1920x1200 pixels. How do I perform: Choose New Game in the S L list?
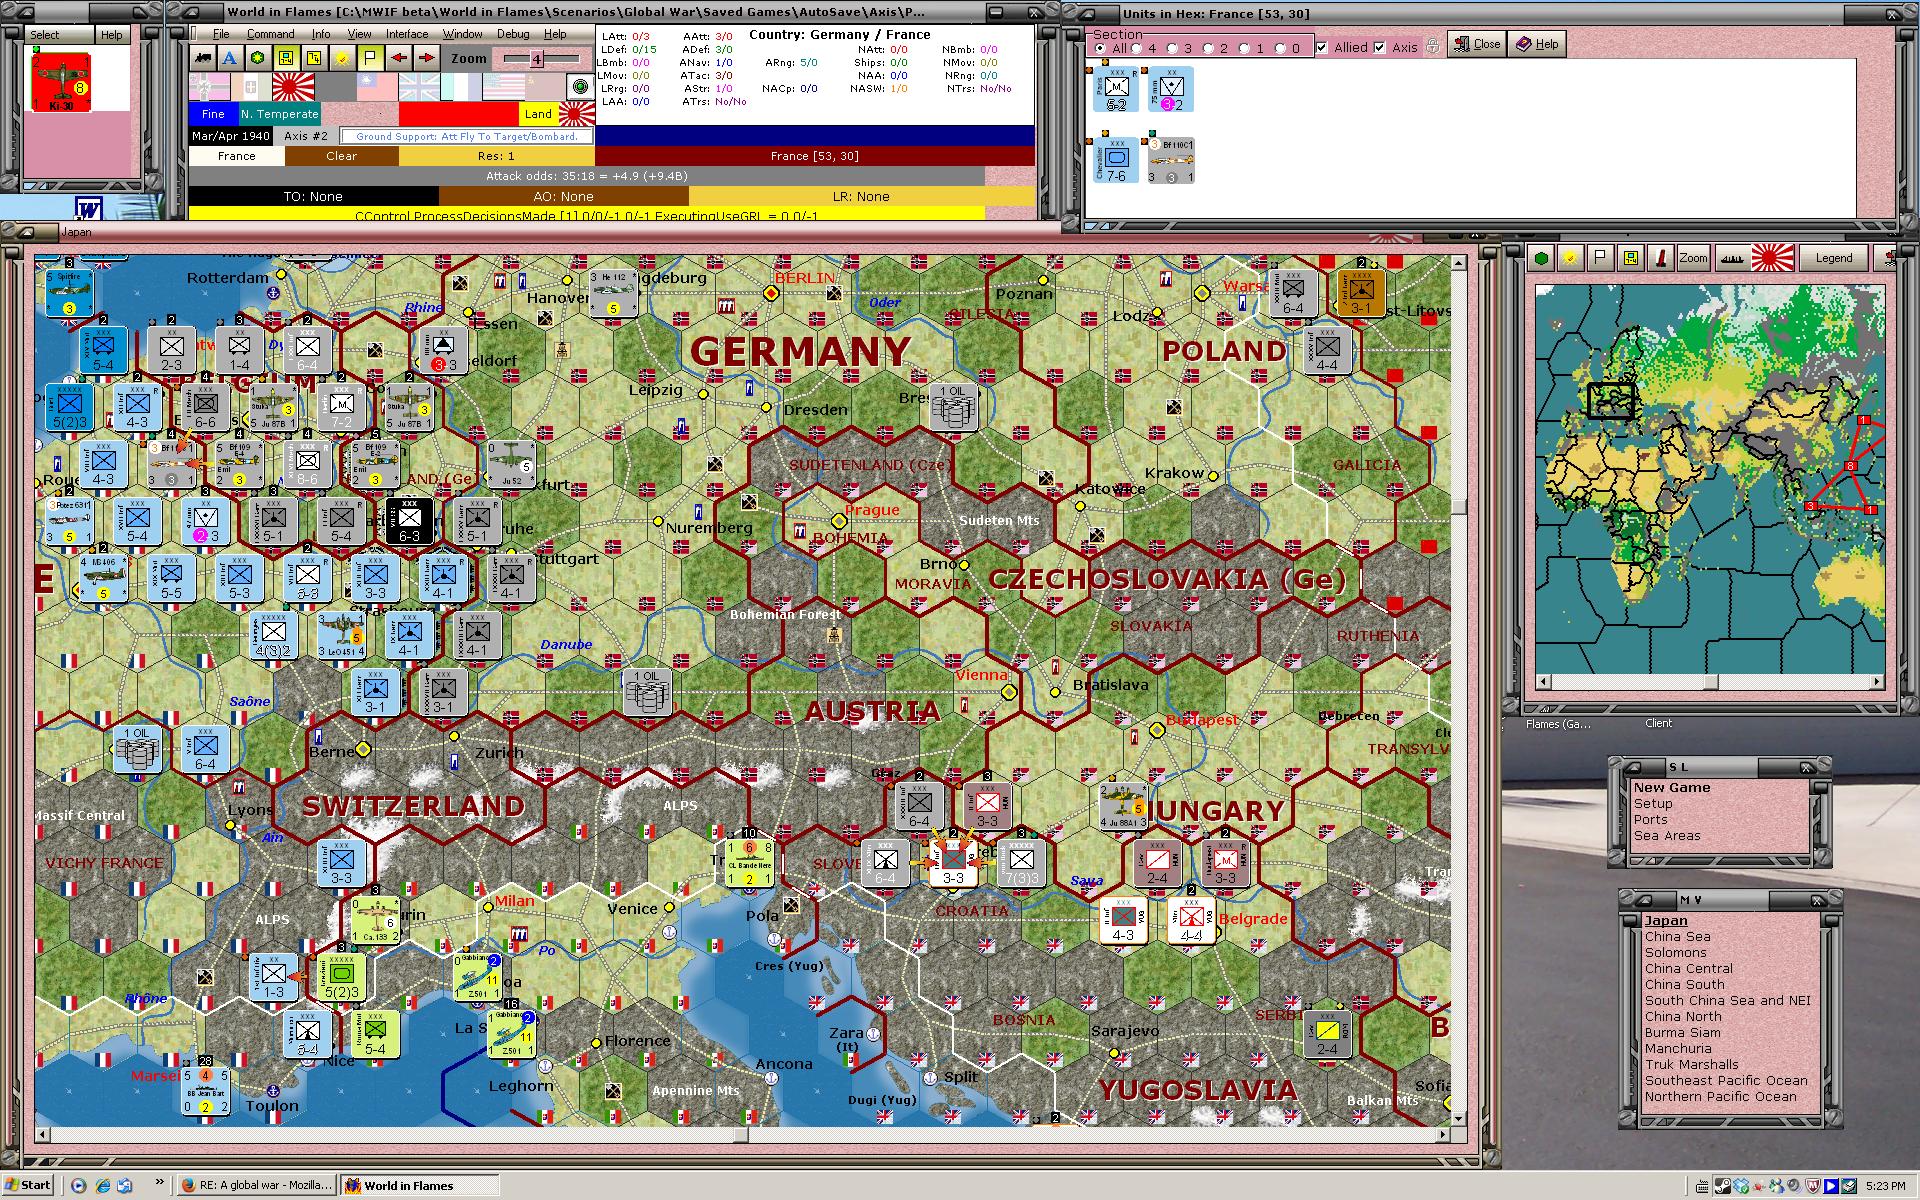click(1672, 787)
